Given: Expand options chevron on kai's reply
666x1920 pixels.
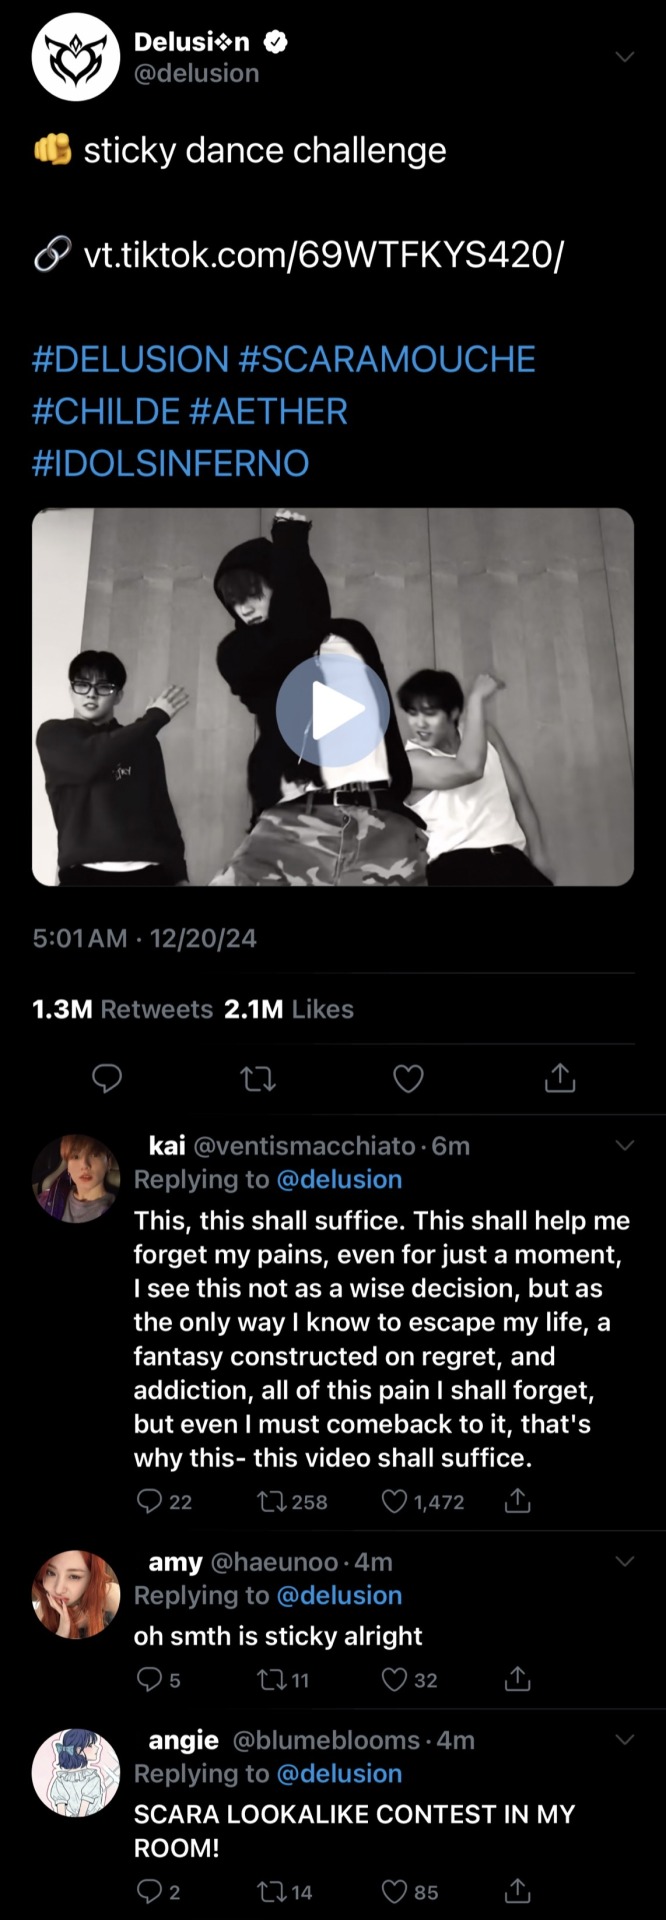Looking at the screenshot, I should (x=625, y=1145).
